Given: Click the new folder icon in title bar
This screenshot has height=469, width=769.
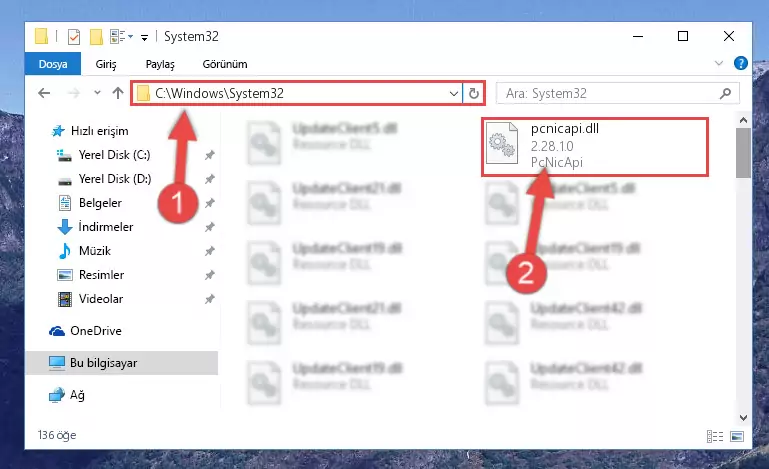Looking at the screenshot, I should point(97,37).
